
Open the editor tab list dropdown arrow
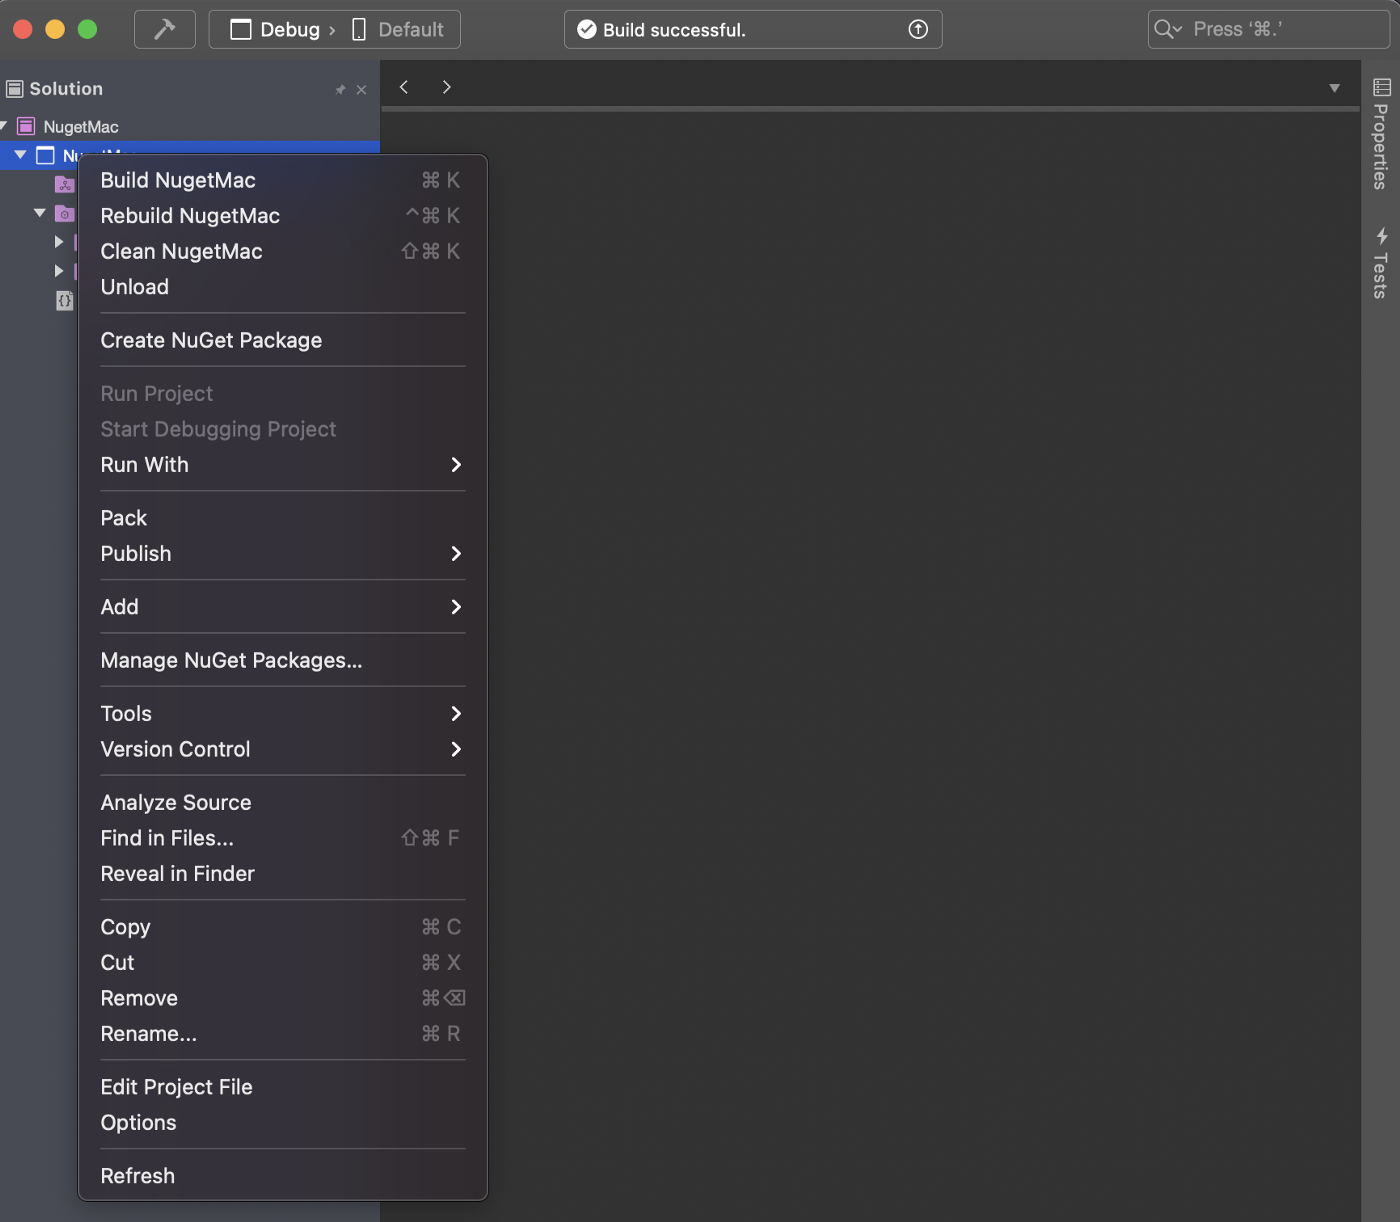(1334, 88)
